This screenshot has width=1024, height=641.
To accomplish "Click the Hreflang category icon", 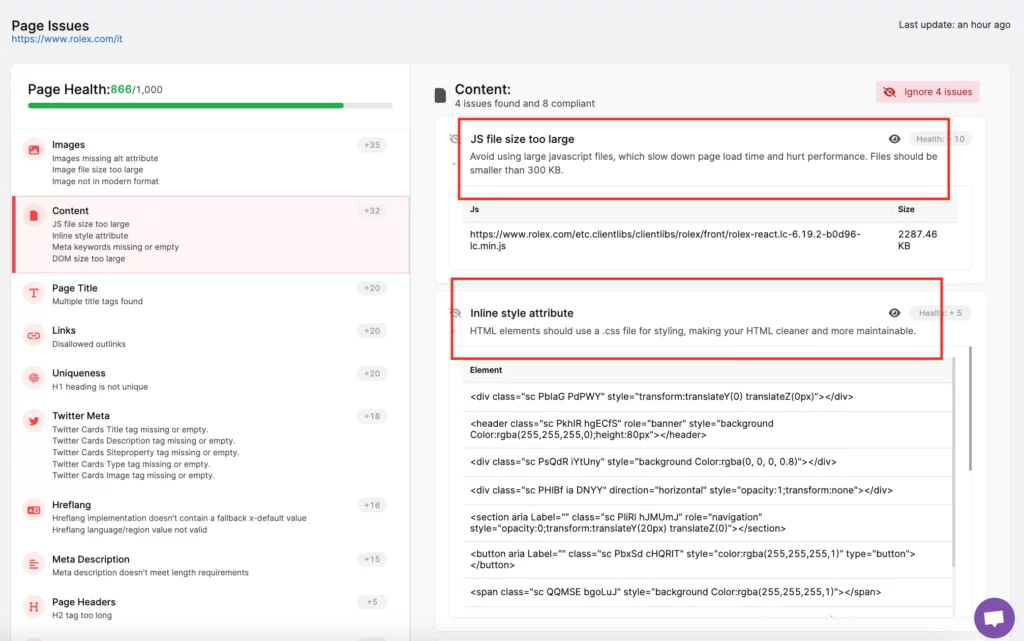I will coord(34,510).
